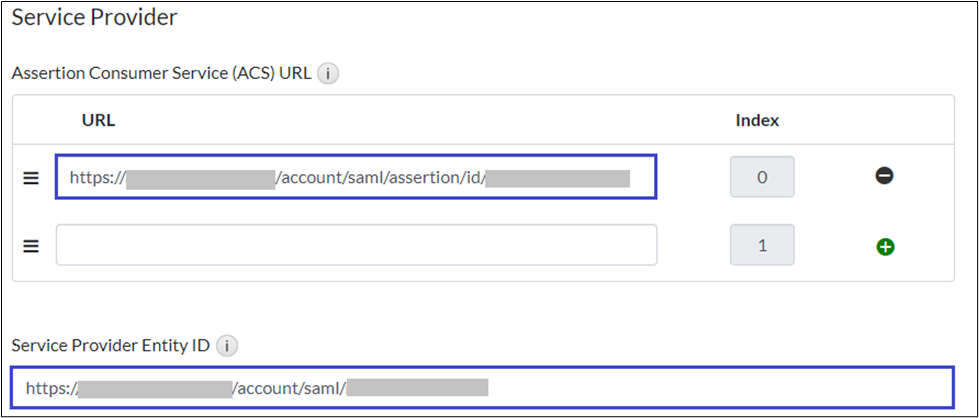Show info for Service Provider Entity ID
The height and width of the screenshot is (418, 979).
[229, 346]
